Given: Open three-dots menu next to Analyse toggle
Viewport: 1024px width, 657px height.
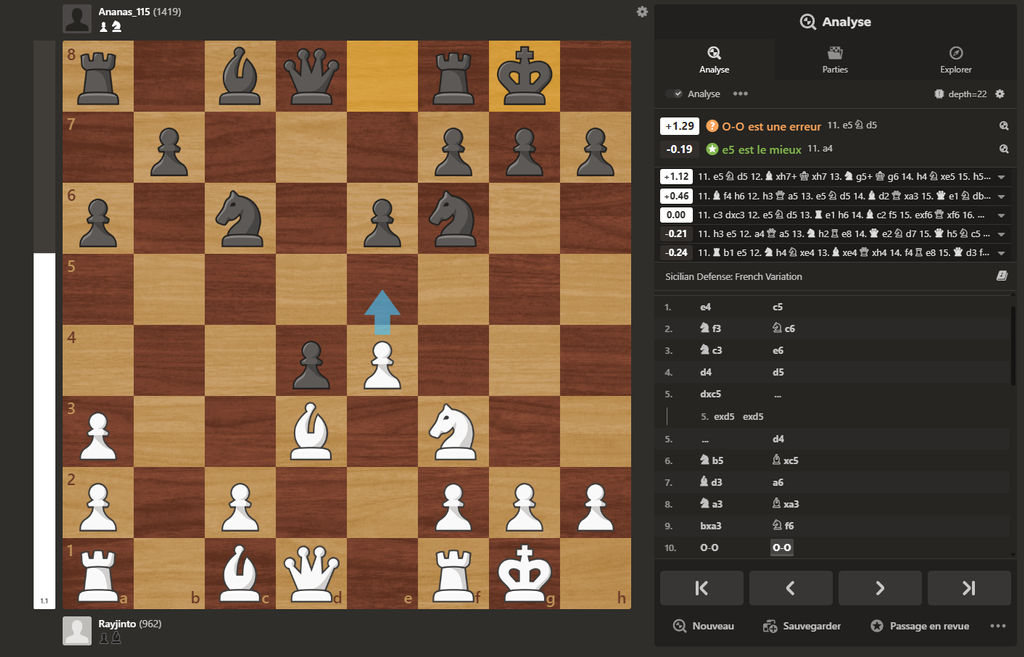Looking at the screenshot, I should click(x=740, y=93).
